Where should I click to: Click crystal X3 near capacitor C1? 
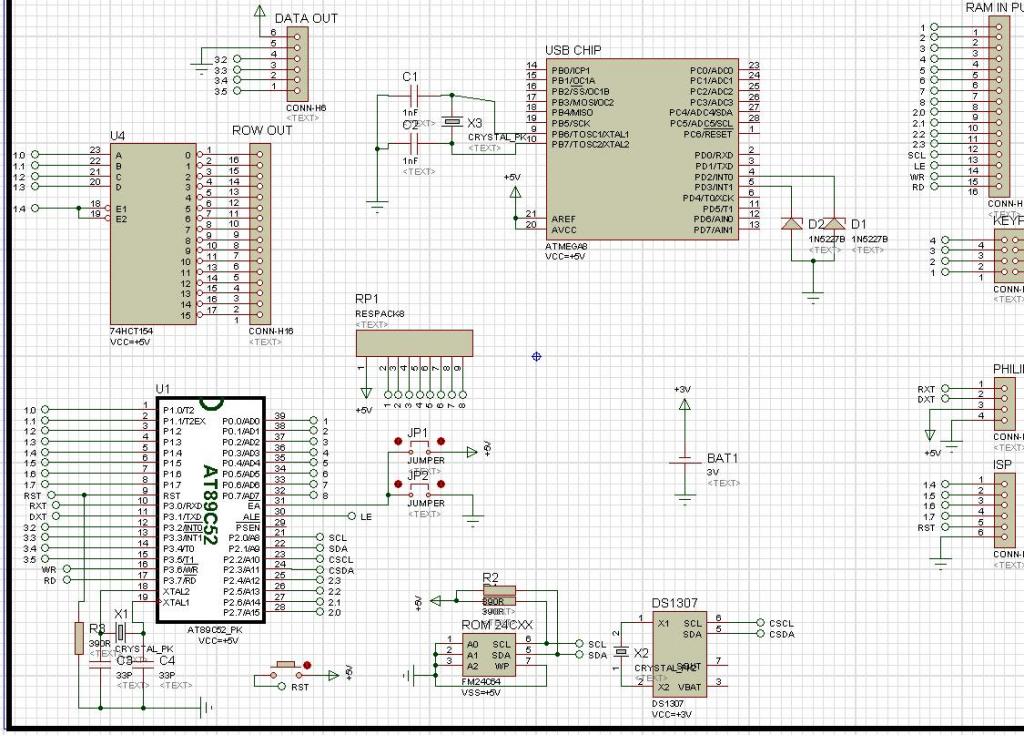click(x=451, y=121)
